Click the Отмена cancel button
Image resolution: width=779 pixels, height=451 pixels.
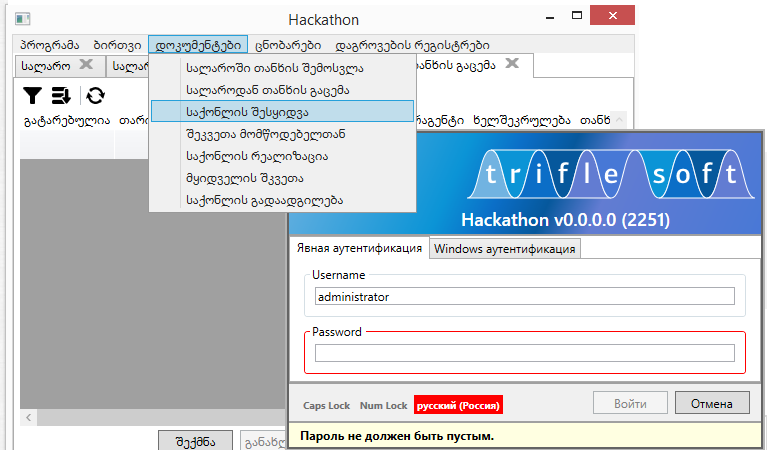(712, 403)
